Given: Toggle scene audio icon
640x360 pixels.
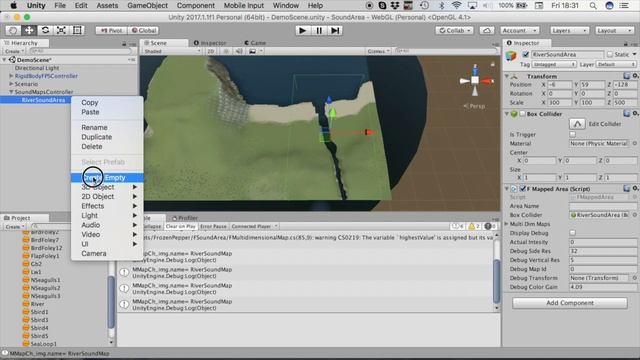Looking at the screenshot, I should click(x=239, y=51).
